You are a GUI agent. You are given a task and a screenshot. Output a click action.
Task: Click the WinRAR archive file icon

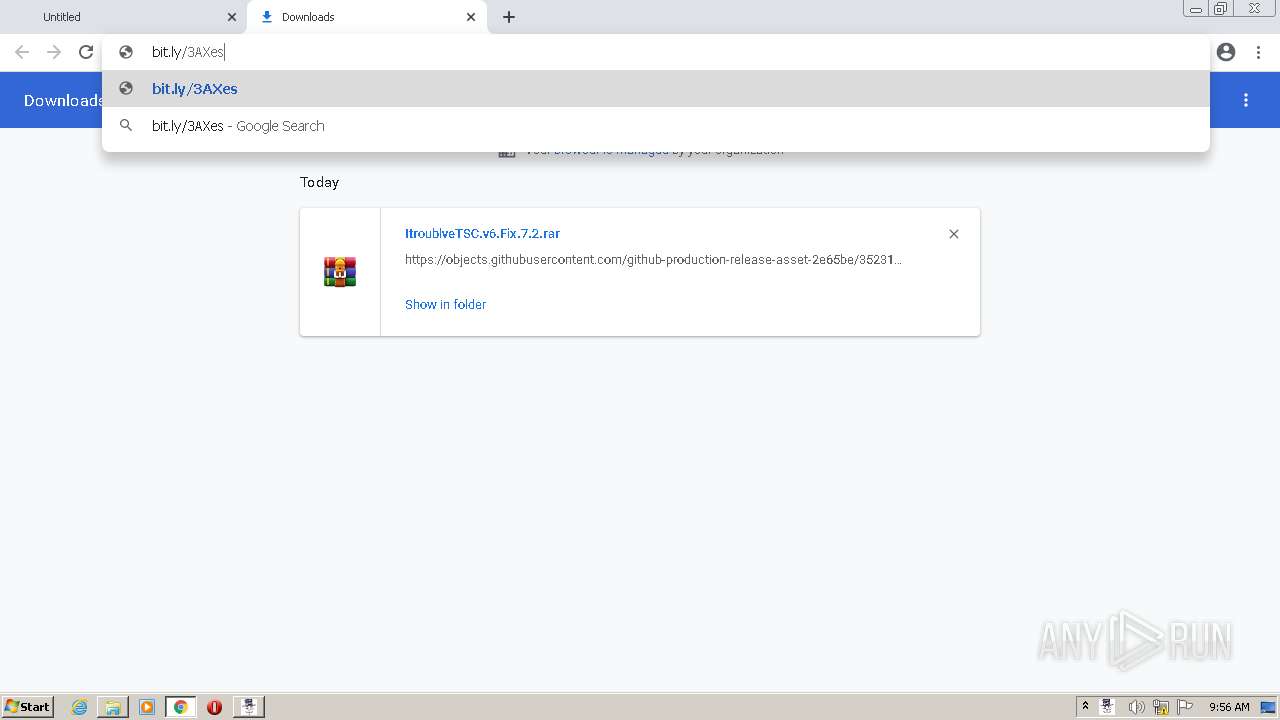click(x=340, y=272)
